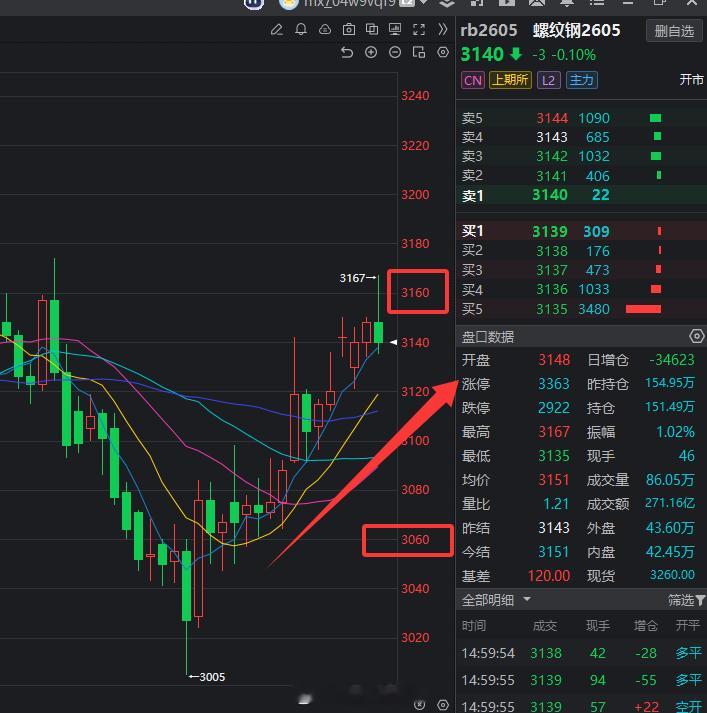Click the 日增仓 value -34623
The width and height of the screenshot is (707, 713).
pos(672,360)
